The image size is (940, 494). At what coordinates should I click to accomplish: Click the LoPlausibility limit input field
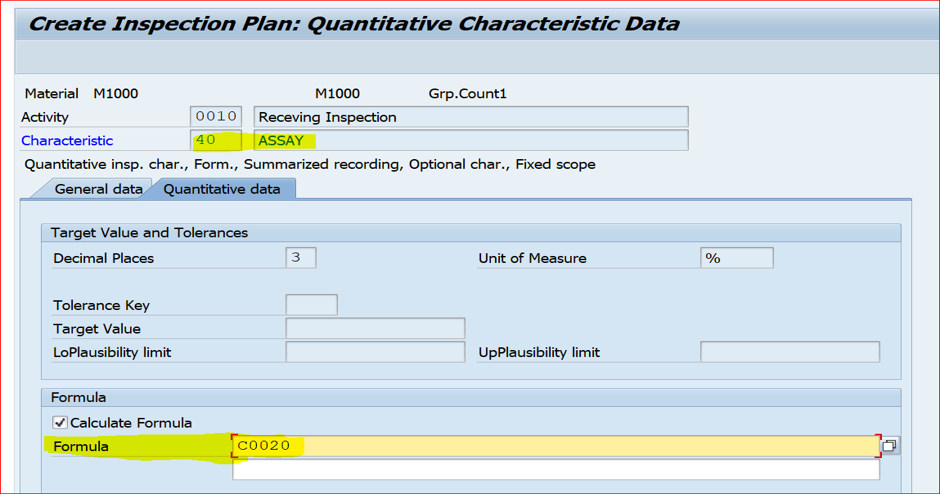click(375, 352)
